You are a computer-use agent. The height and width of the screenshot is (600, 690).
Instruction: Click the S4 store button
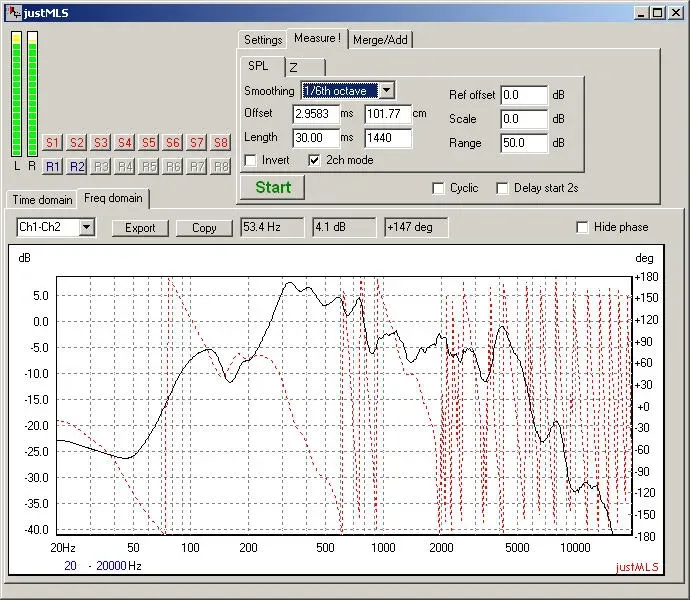[125, 143]
